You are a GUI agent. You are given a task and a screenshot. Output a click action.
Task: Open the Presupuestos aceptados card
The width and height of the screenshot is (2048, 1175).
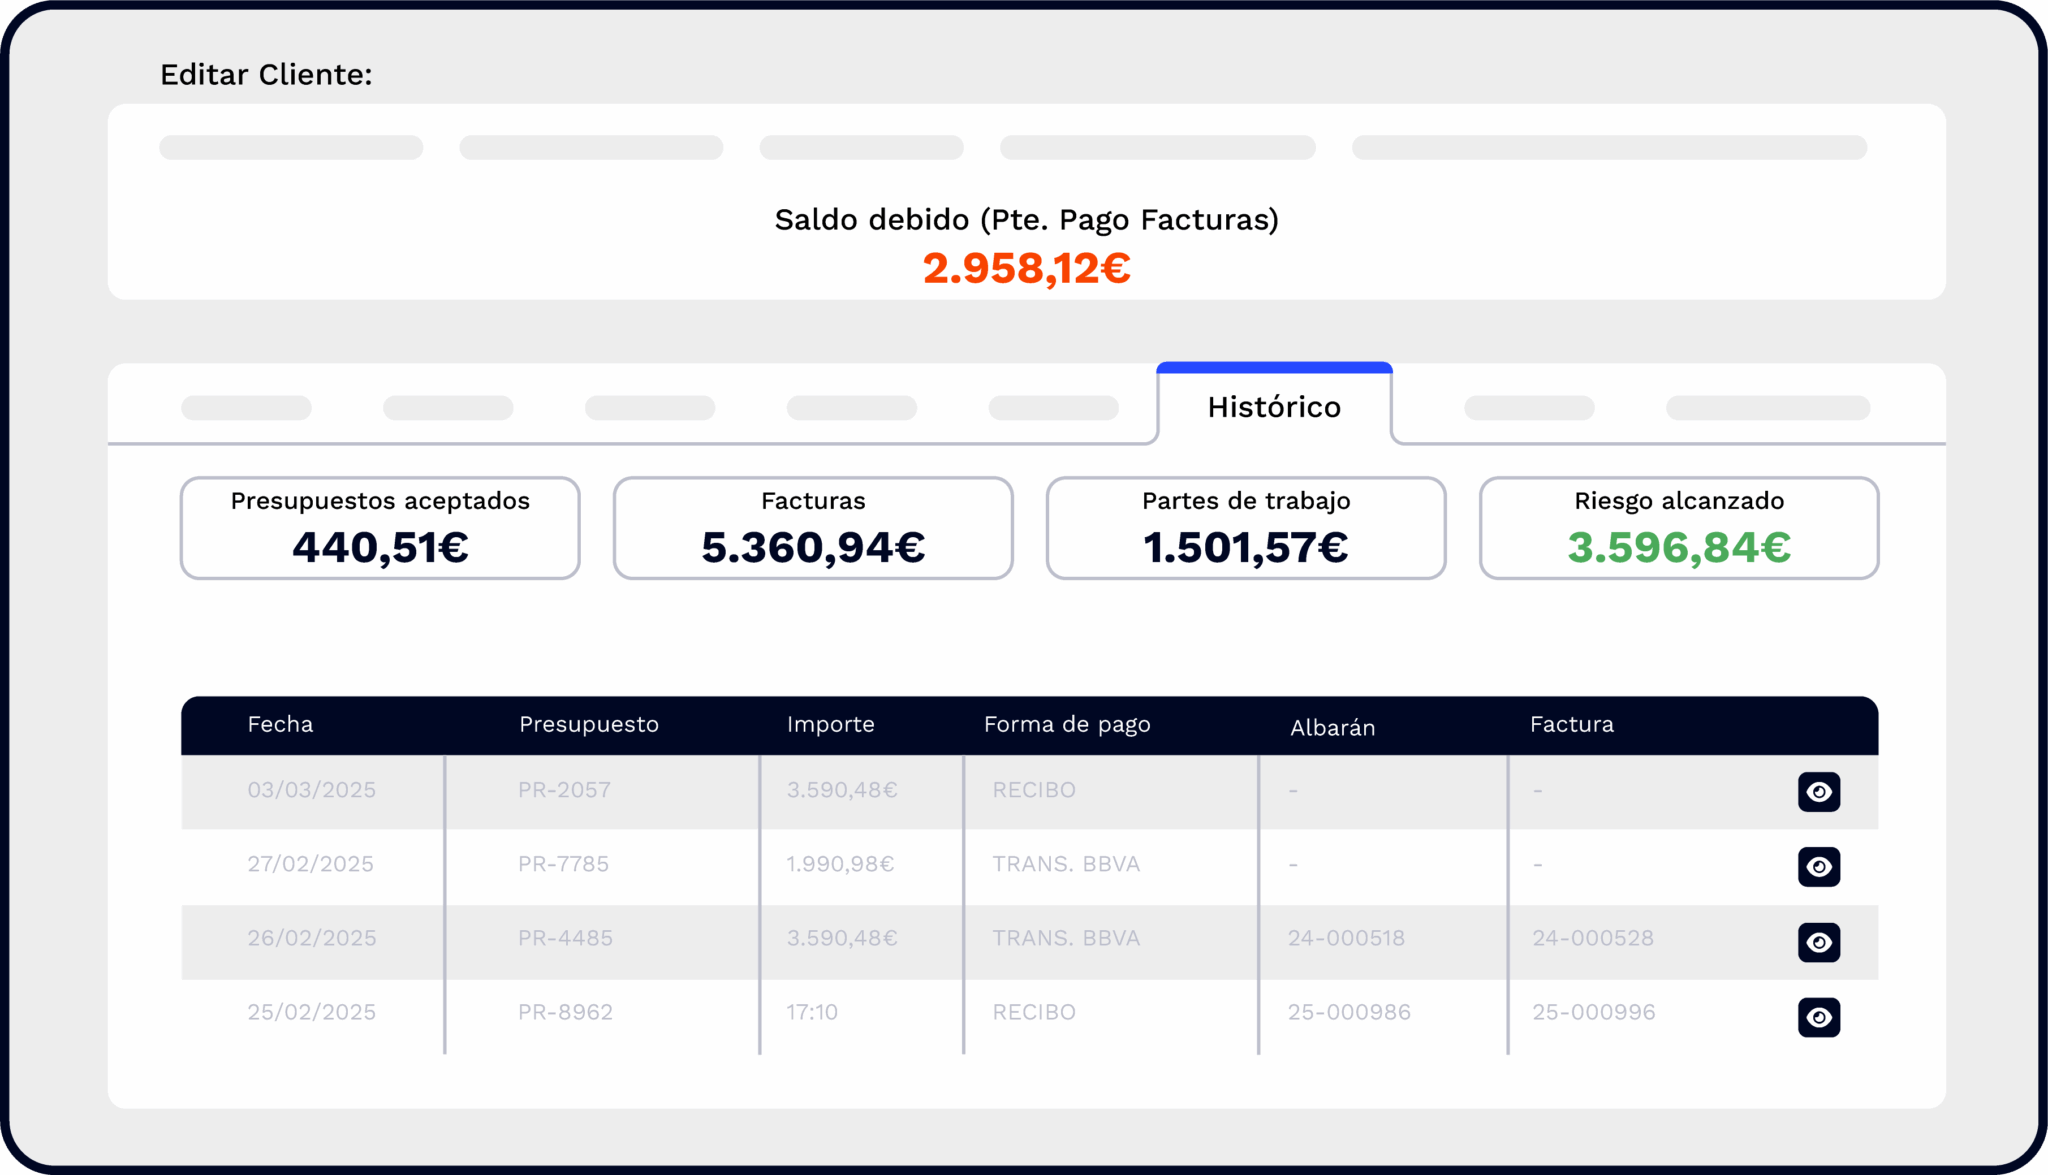(380, 528)
